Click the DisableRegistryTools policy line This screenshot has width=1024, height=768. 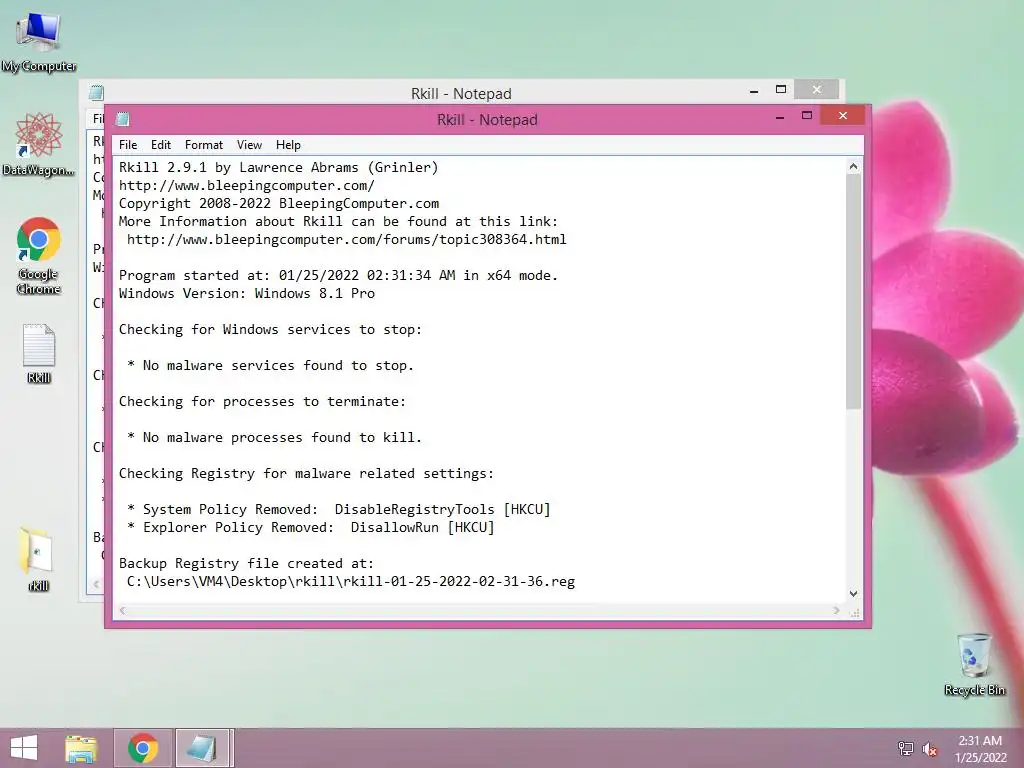[339, 509]
